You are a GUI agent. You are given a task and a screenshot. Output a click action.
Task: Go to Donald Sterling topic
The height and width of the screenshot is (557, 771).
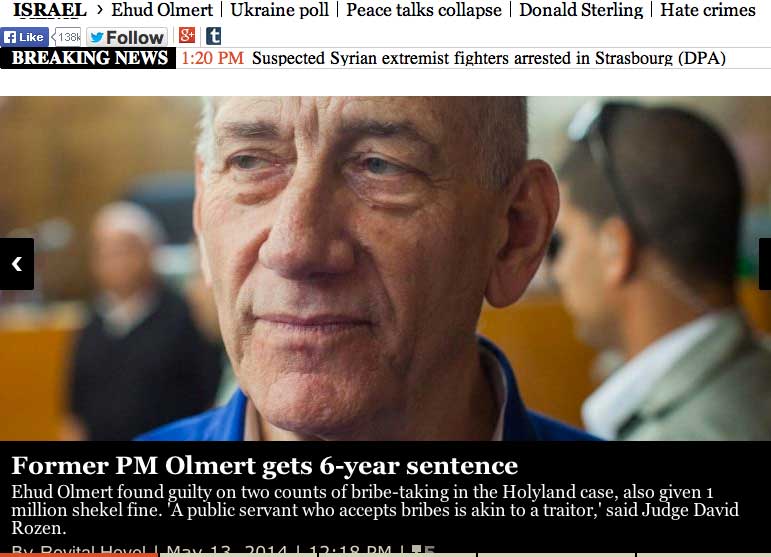pyautogui.click(x=581, y=10)
